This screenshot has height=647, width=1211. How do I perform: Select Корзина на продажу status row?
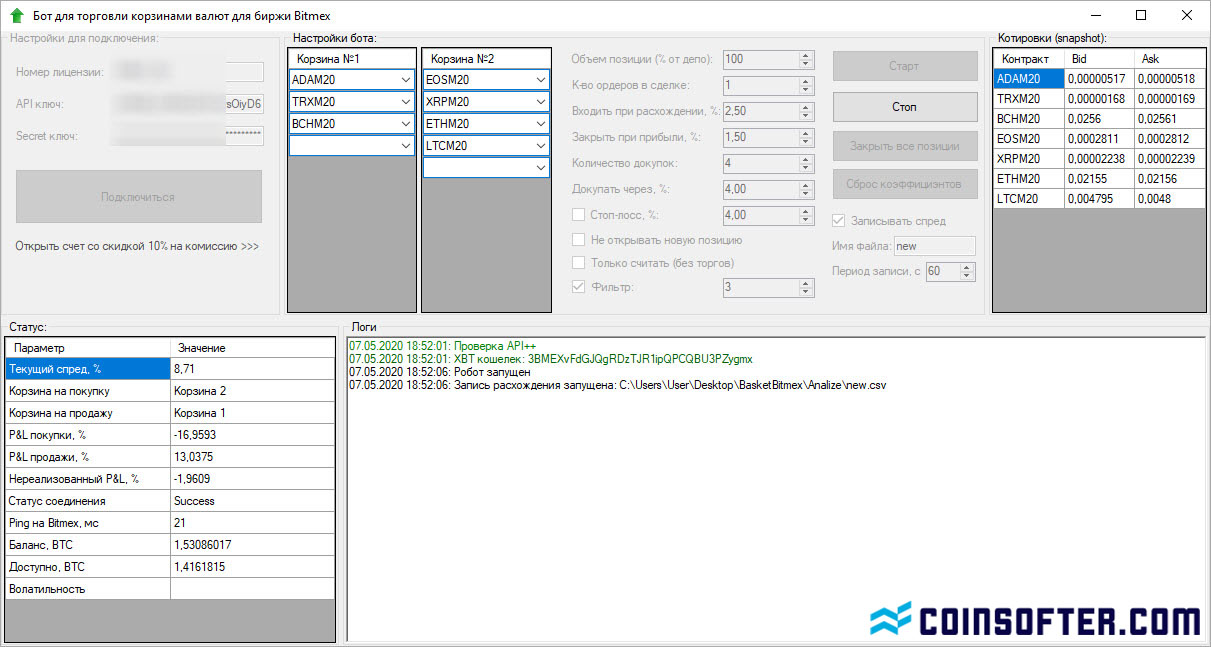170,413
